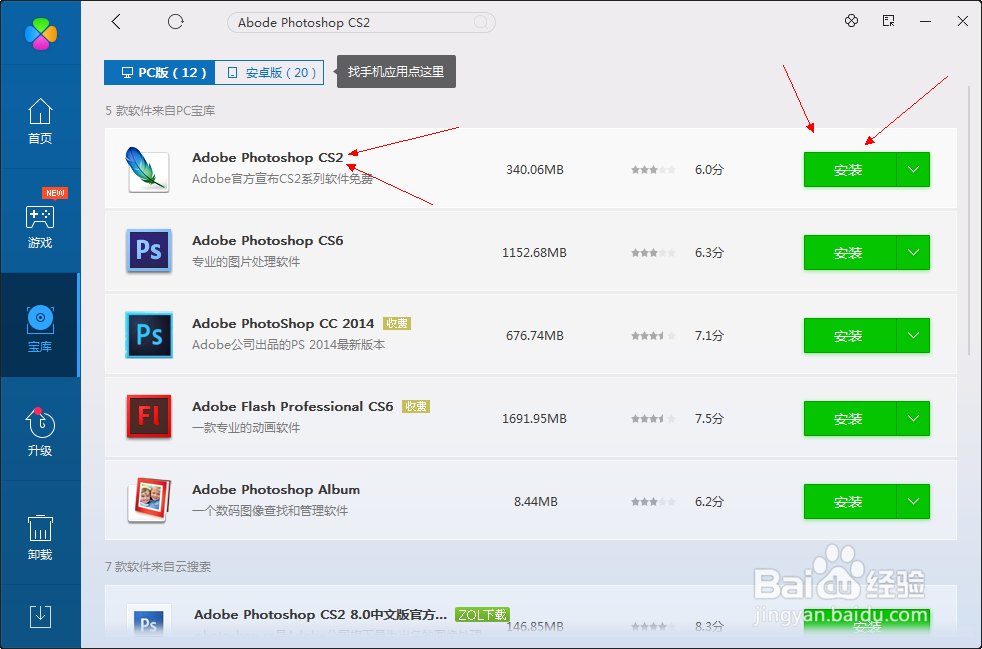Click description Adobe官方宣布CS2系列软件免费
This screenshot has width=982, height=649.
pos(282,179)
